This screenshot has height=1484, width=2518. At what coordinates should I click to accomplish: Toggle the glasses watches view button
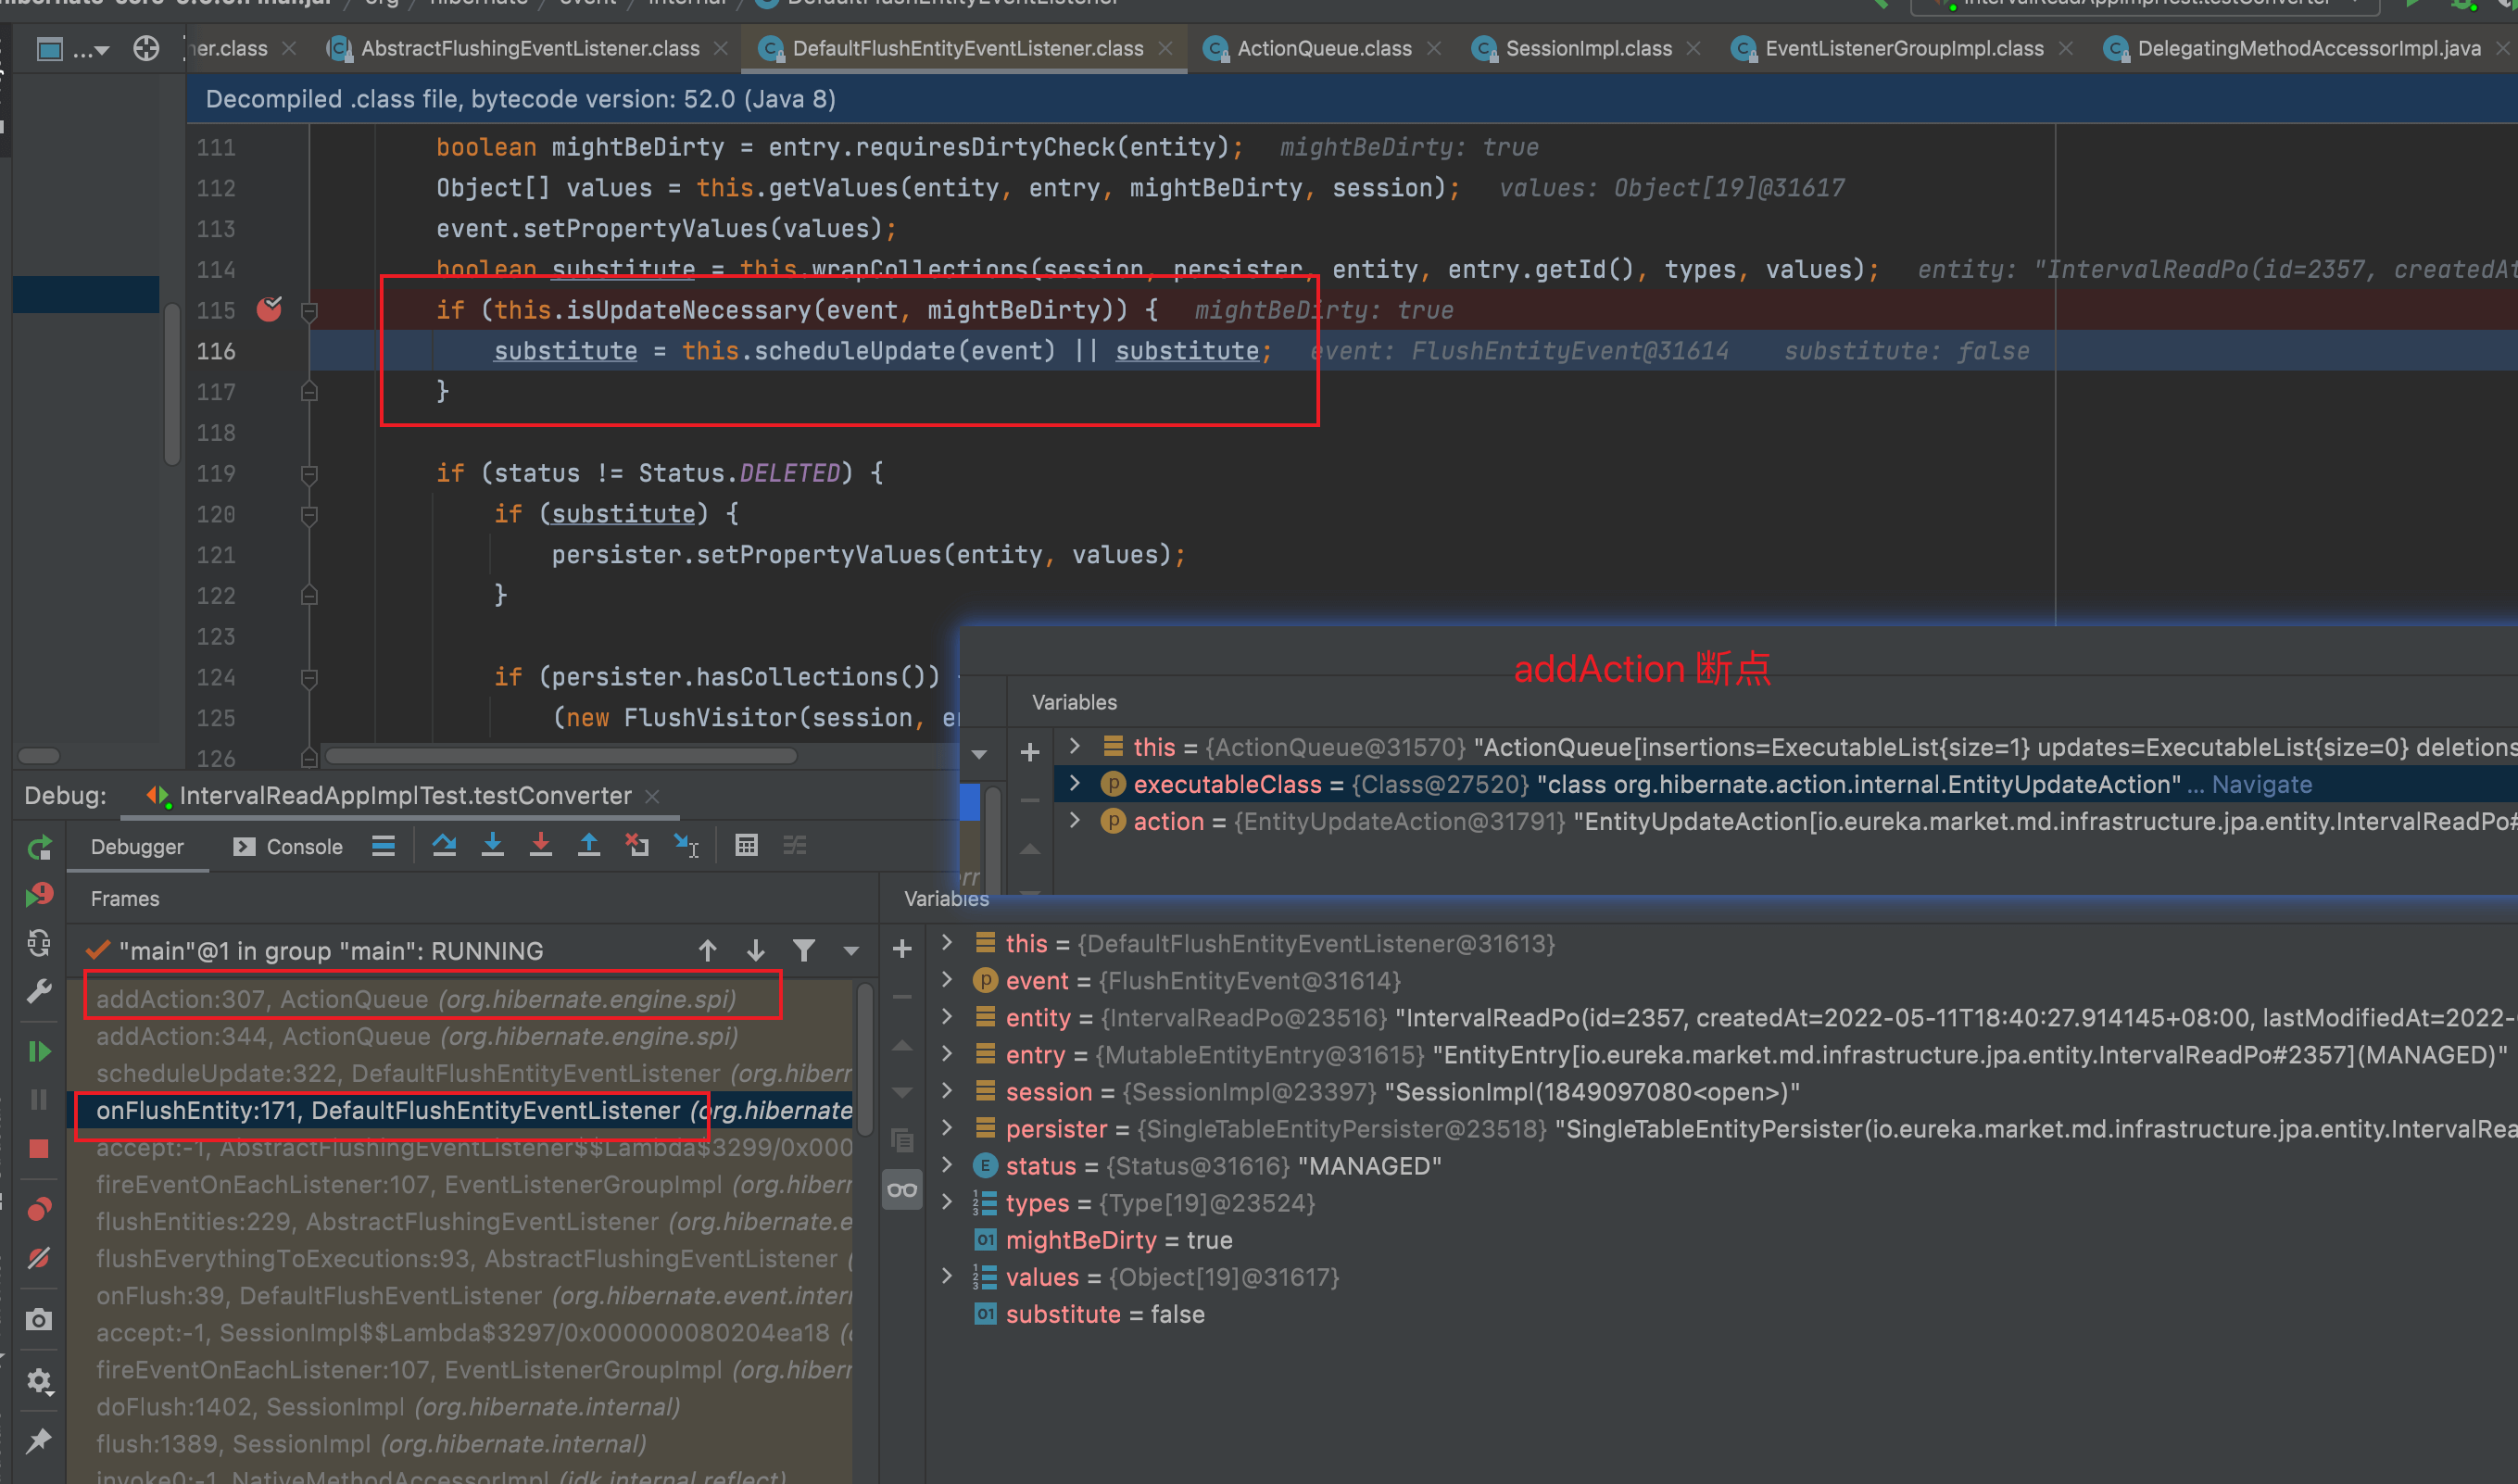[902, 1190]
